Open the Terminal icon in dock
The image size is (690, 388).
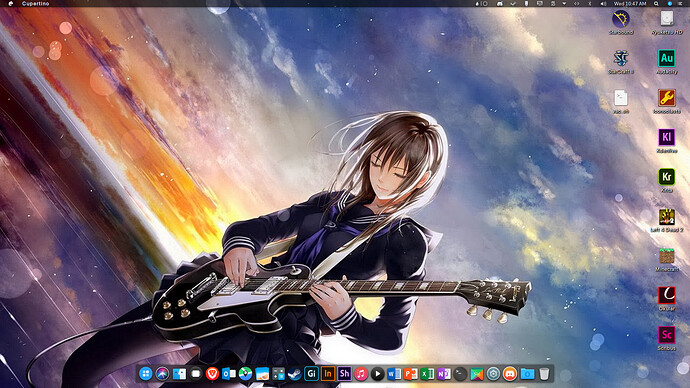point(460,374)
